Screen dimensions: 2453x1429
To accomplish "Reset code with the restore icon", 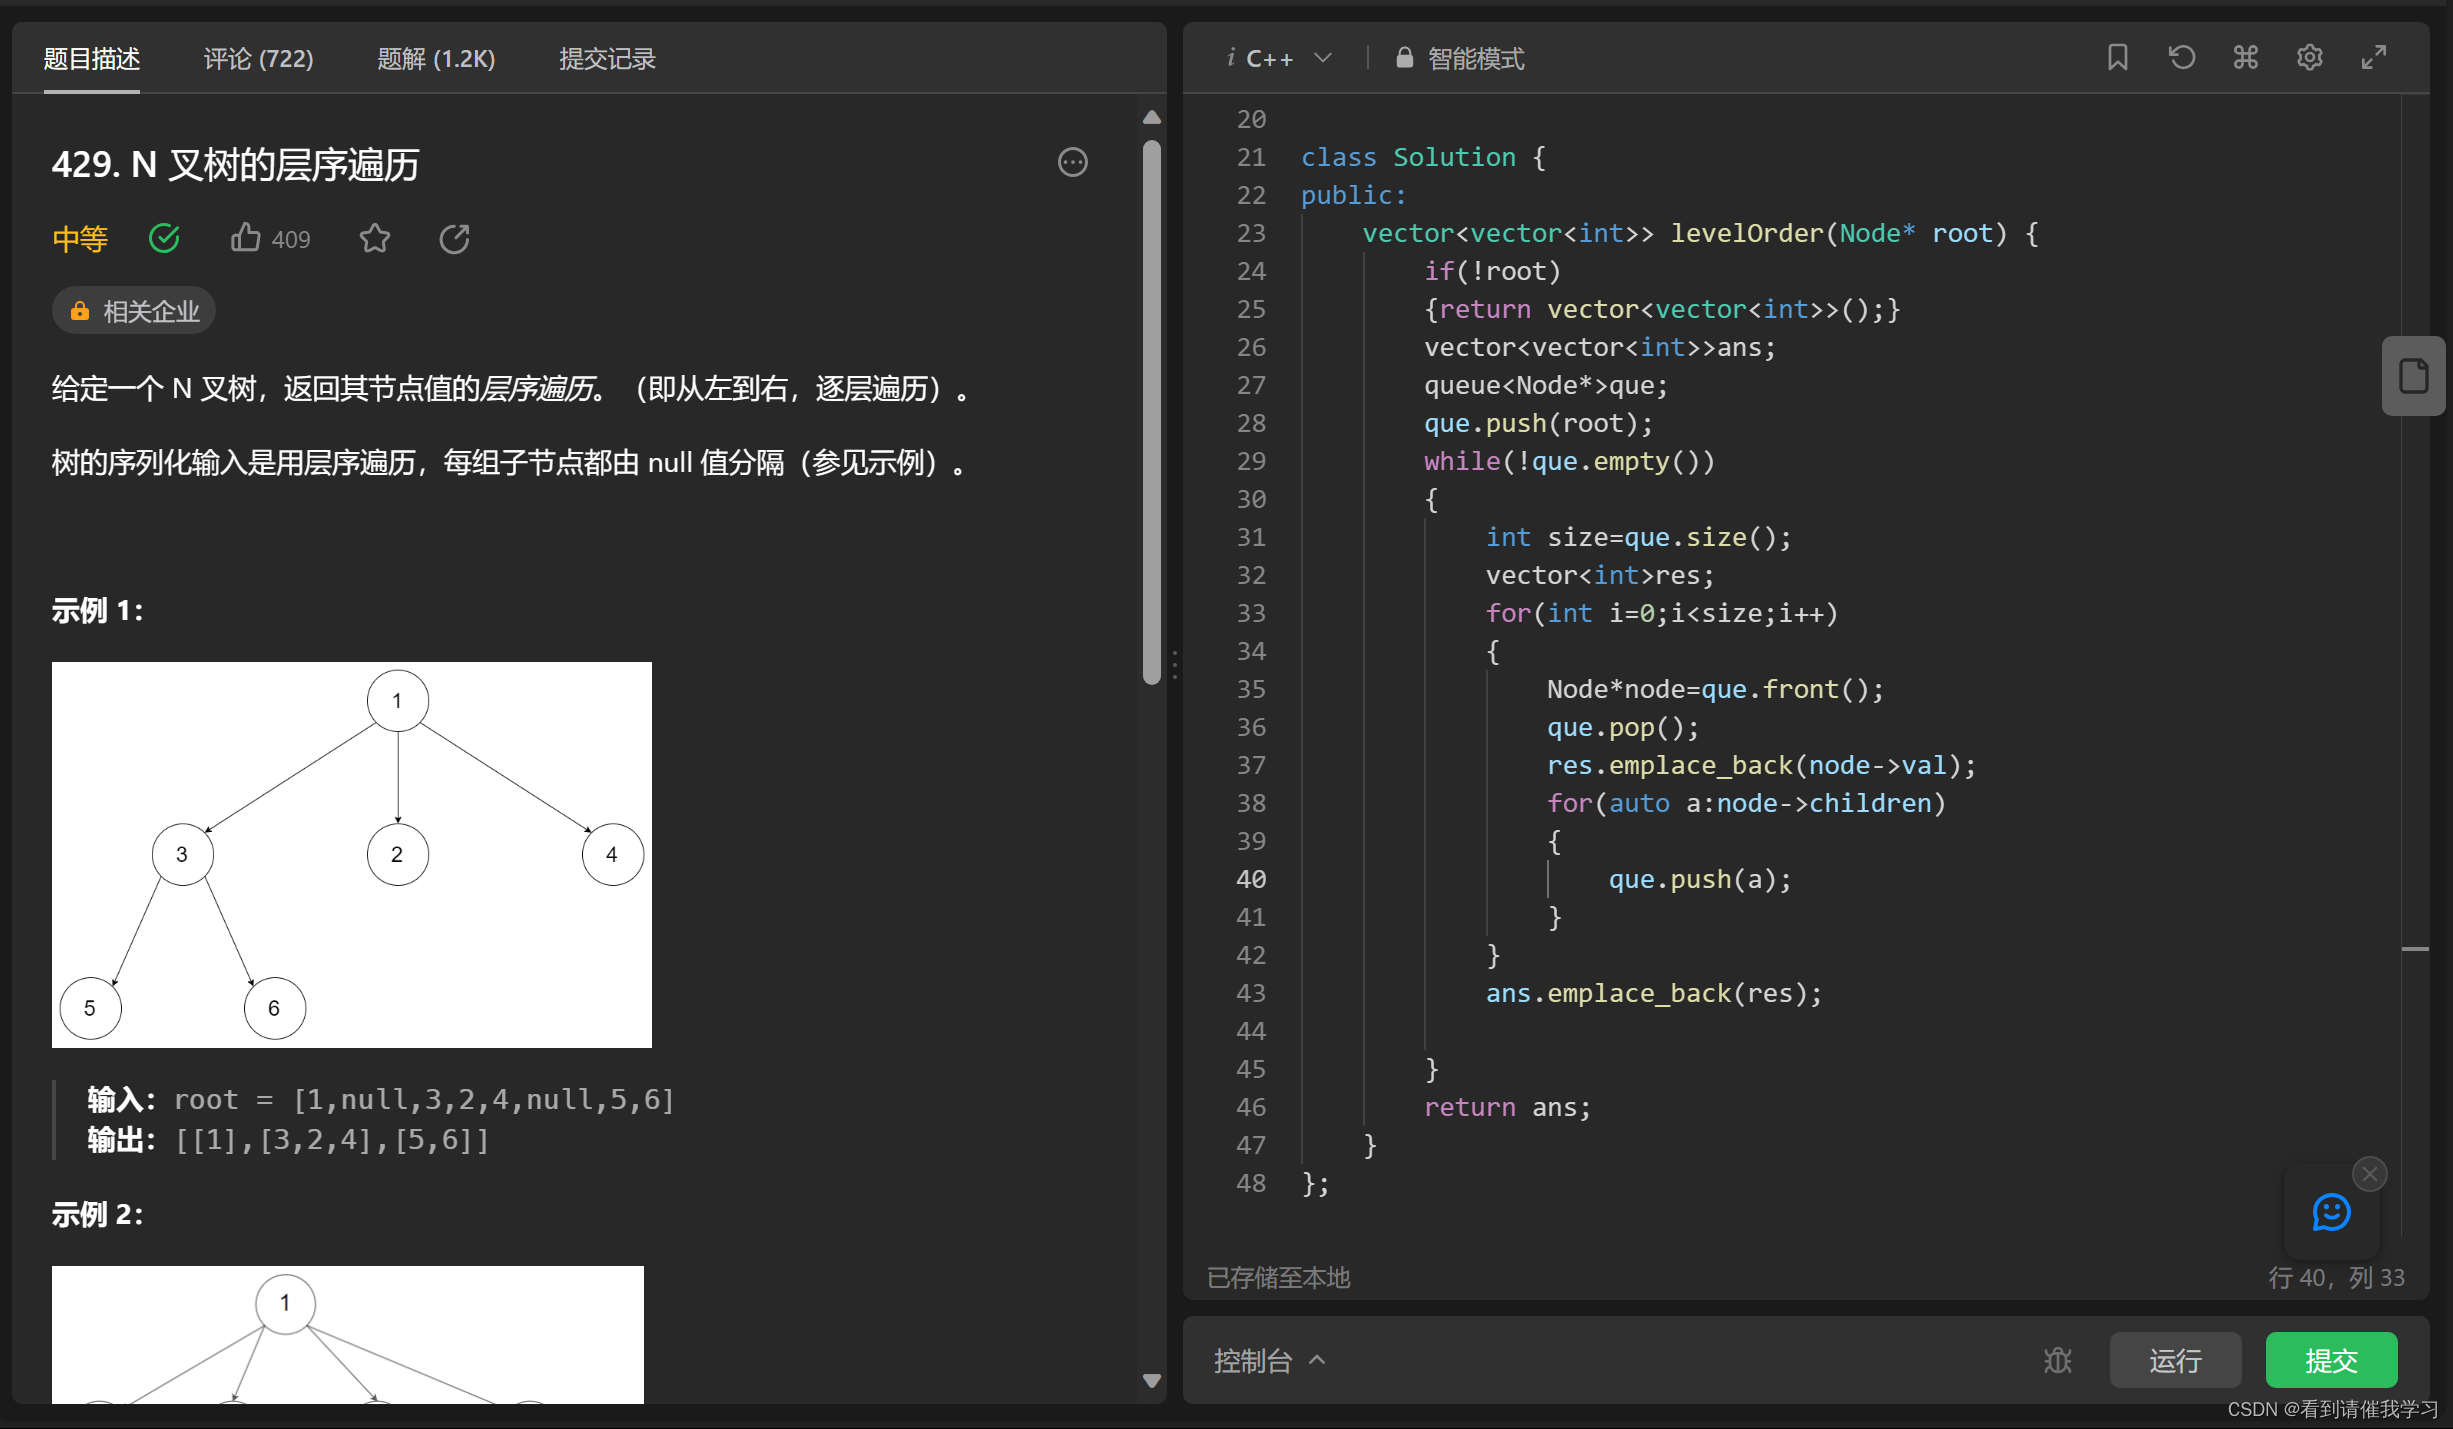I will [2181, 58].
